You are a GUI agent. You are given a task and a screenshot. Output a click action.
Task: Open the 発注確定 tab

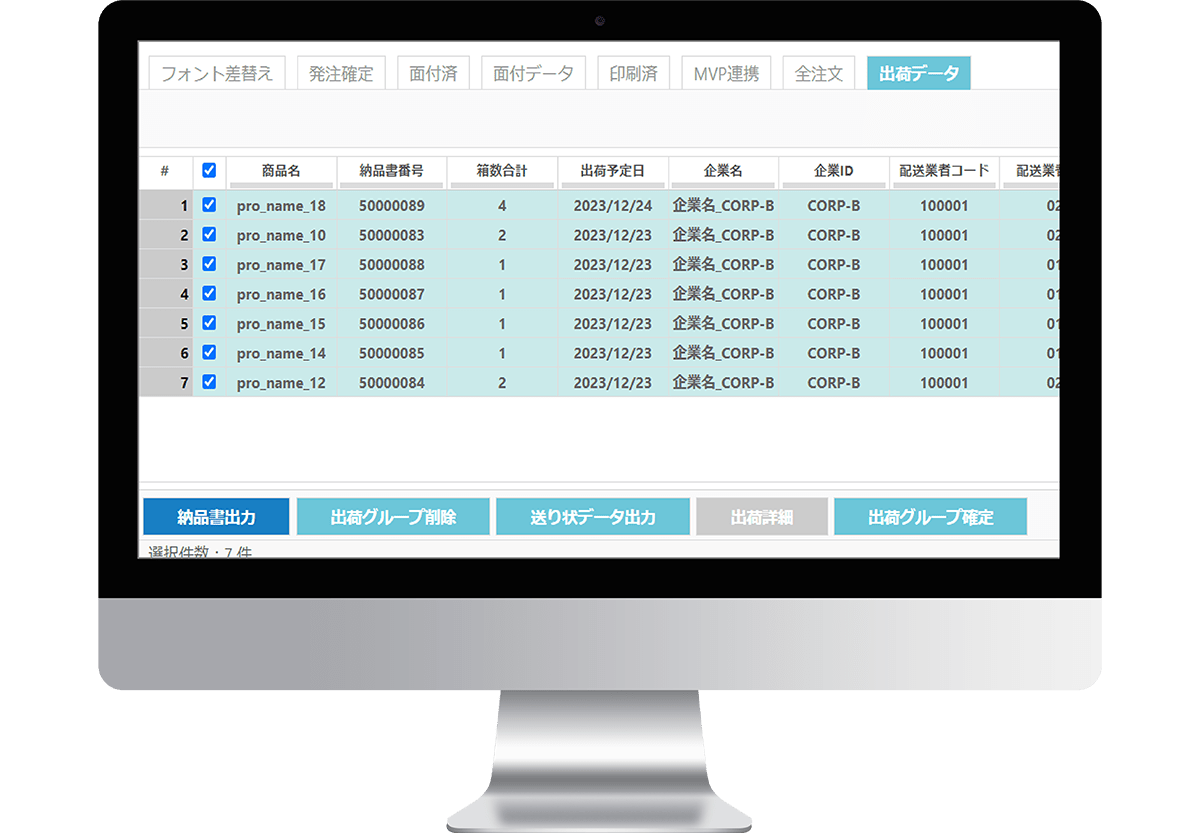341,73
